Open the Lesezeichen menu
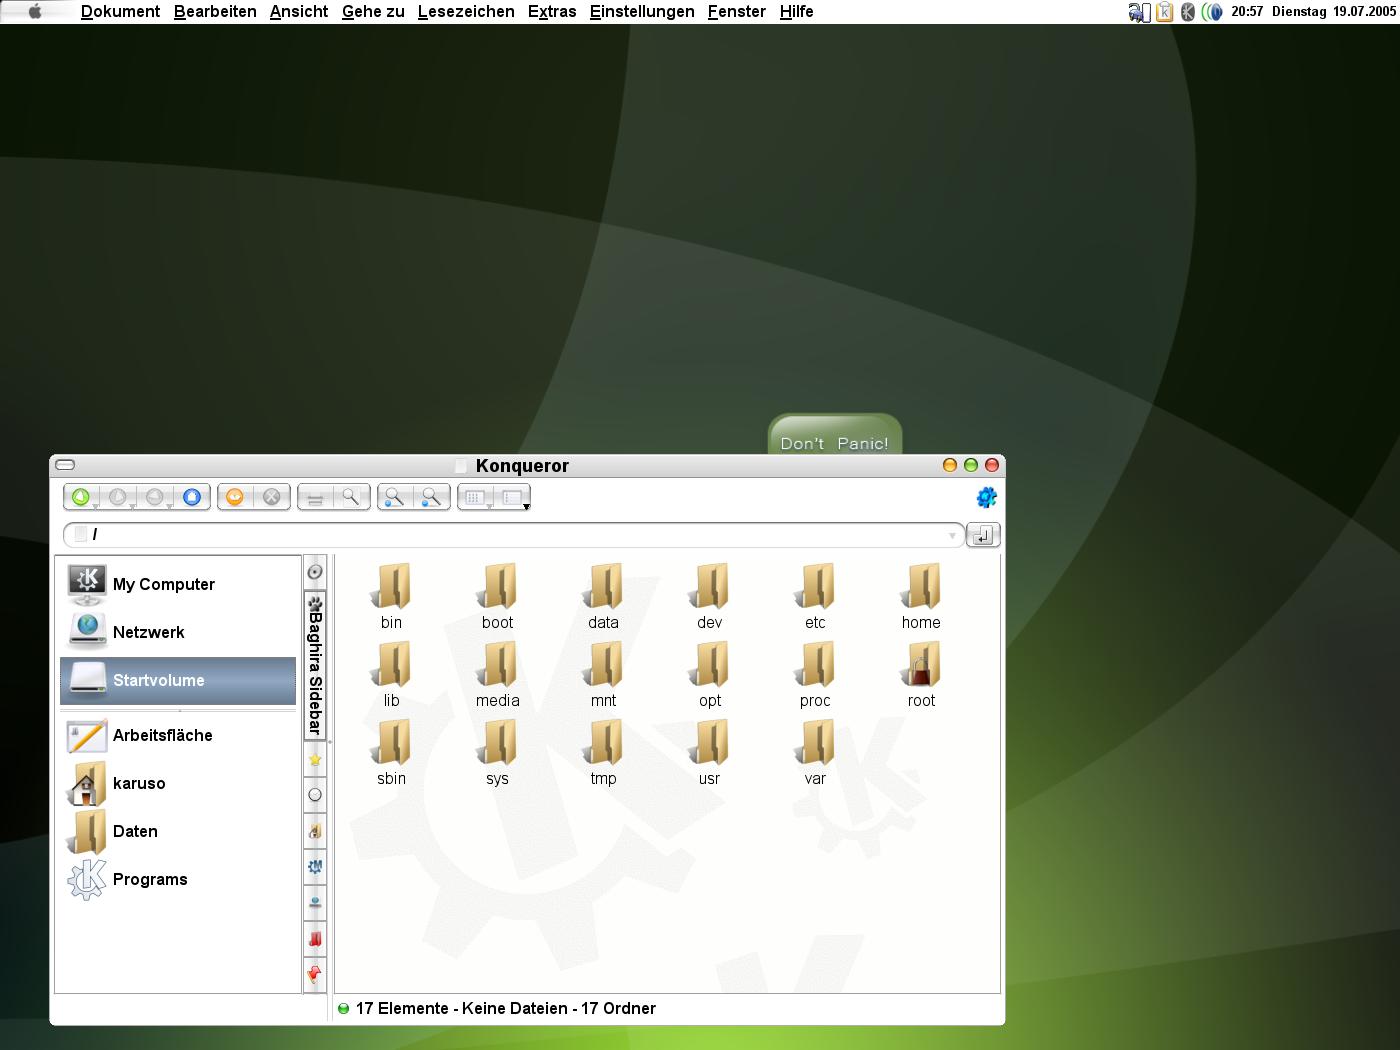 [x=466, y=12]
